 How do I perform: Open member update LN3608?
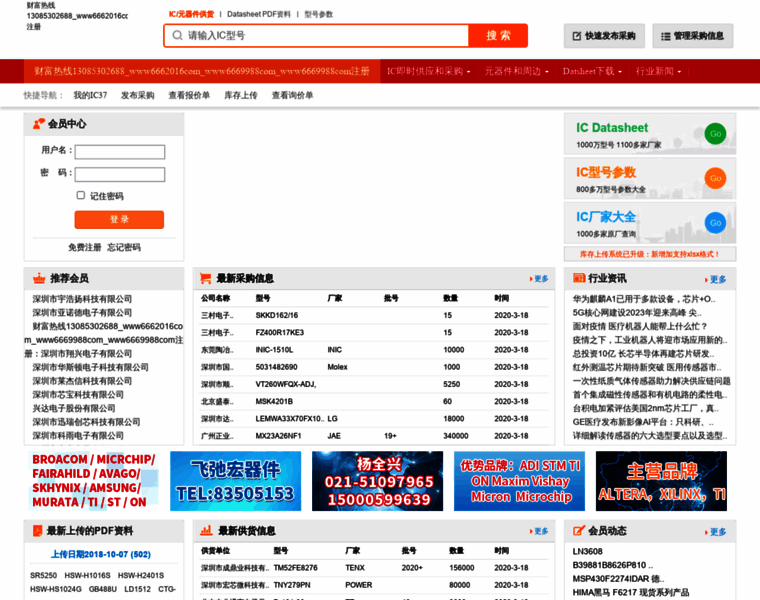coord(587,552)
